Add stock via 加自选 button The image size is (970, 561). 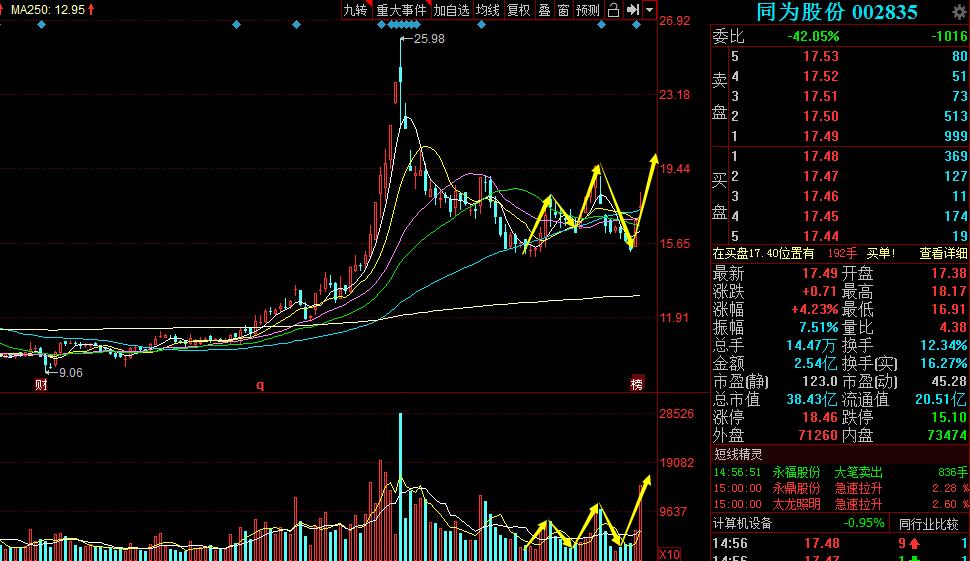click(452, 10)
